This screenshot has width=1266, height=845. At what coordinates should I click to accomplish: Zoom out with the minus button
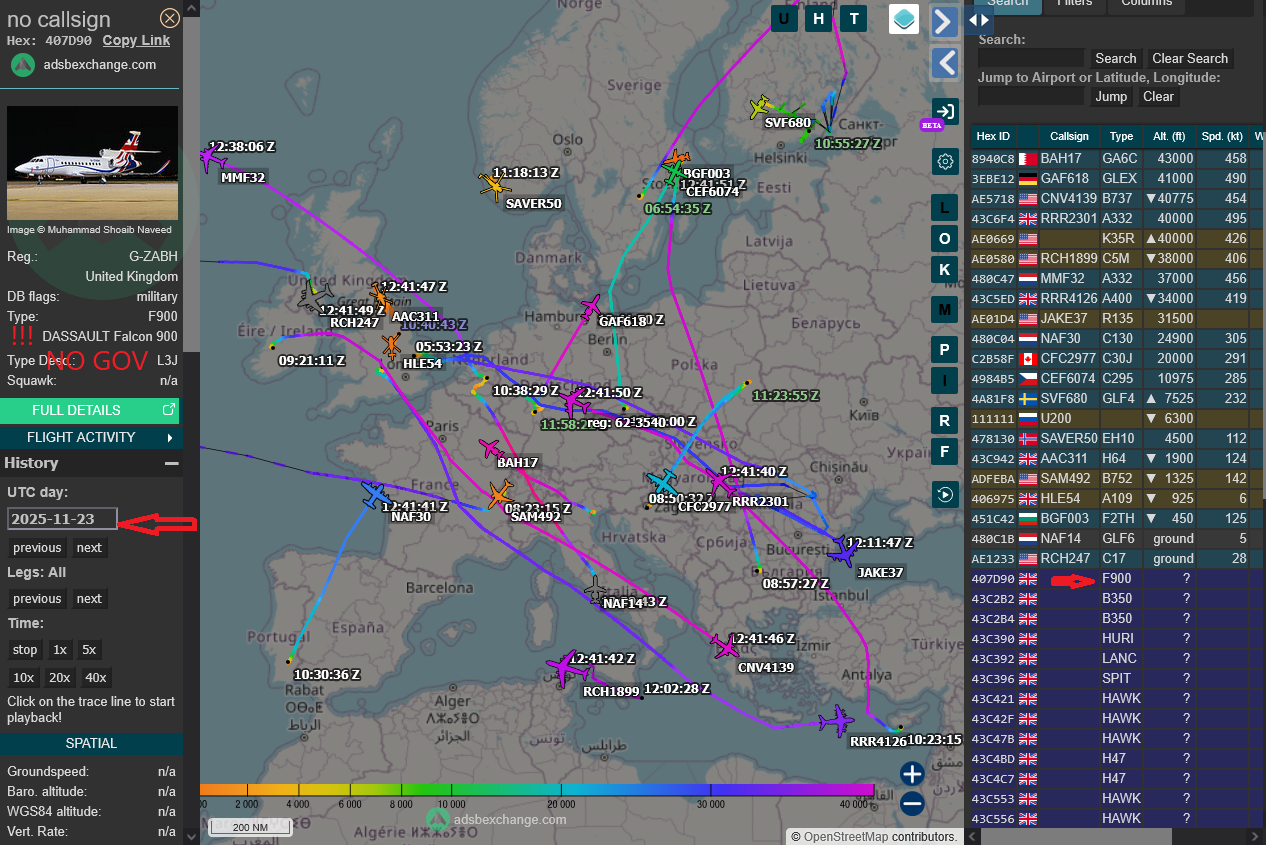coord(911,803)
